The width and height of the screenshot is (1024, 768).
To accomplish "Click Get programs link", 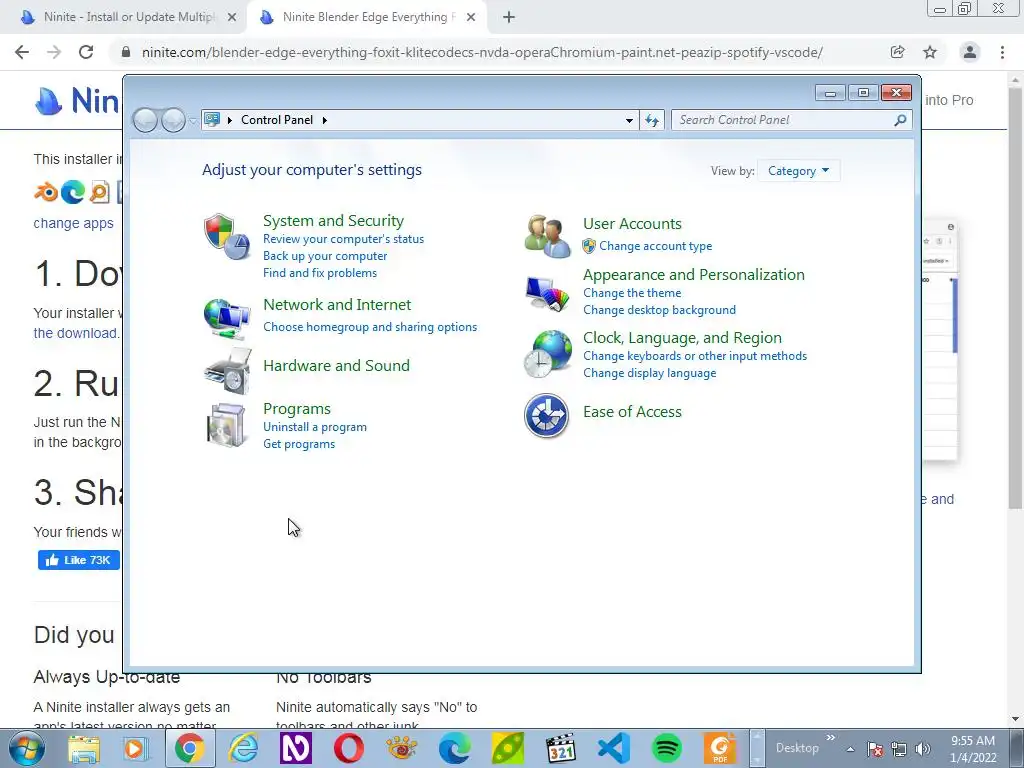I will [299, 444].
